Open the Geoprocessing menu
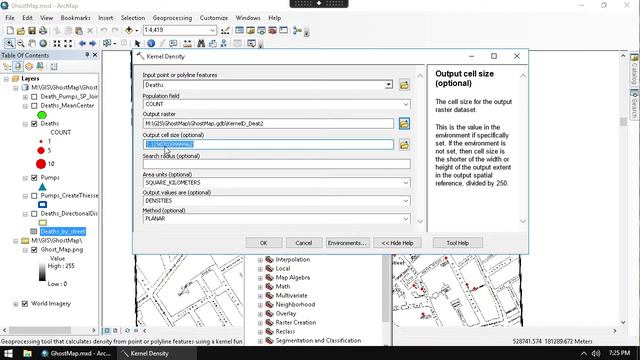The width and height of the screenshot is (640, 360). pyautogui.click(x=172, y=18)
